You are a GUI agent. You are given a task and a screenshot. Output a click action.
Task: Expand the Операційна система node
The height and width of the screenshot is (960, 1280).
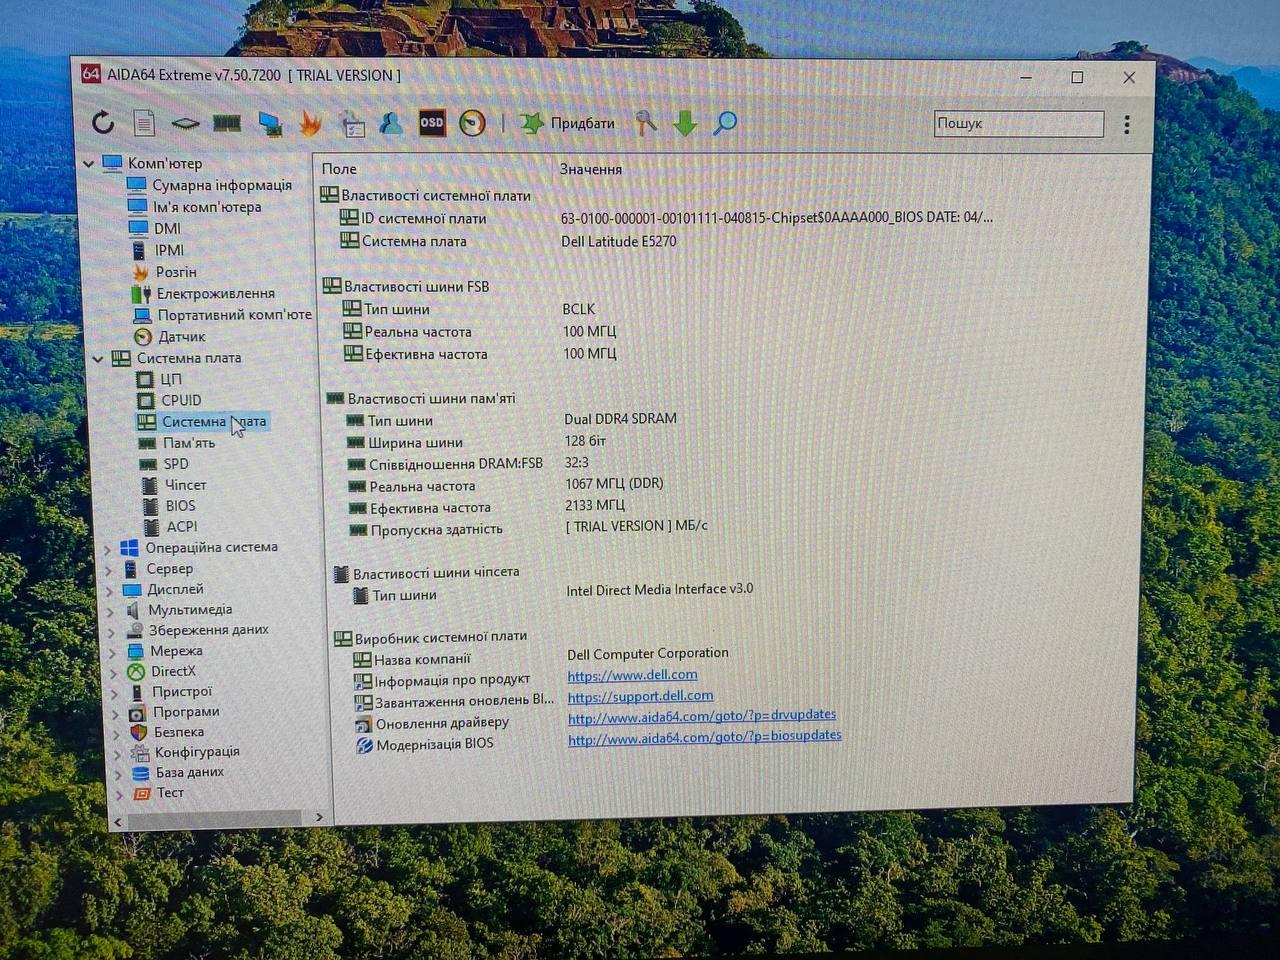point(108,549)
